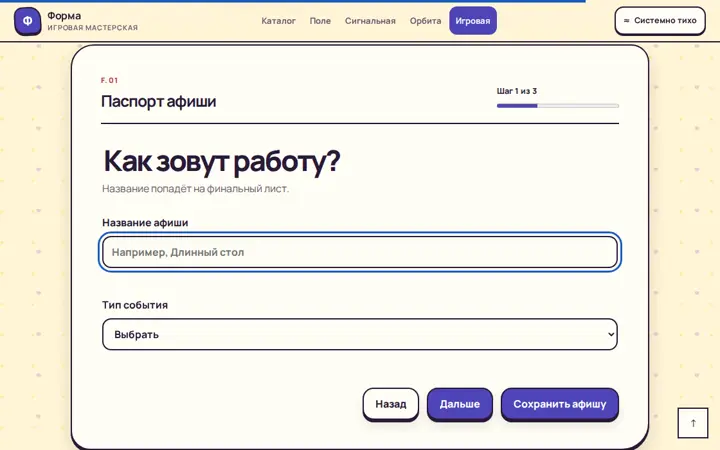
Task: Click the Игровая мастерская subtitle
Action: (x=92, y=28)
